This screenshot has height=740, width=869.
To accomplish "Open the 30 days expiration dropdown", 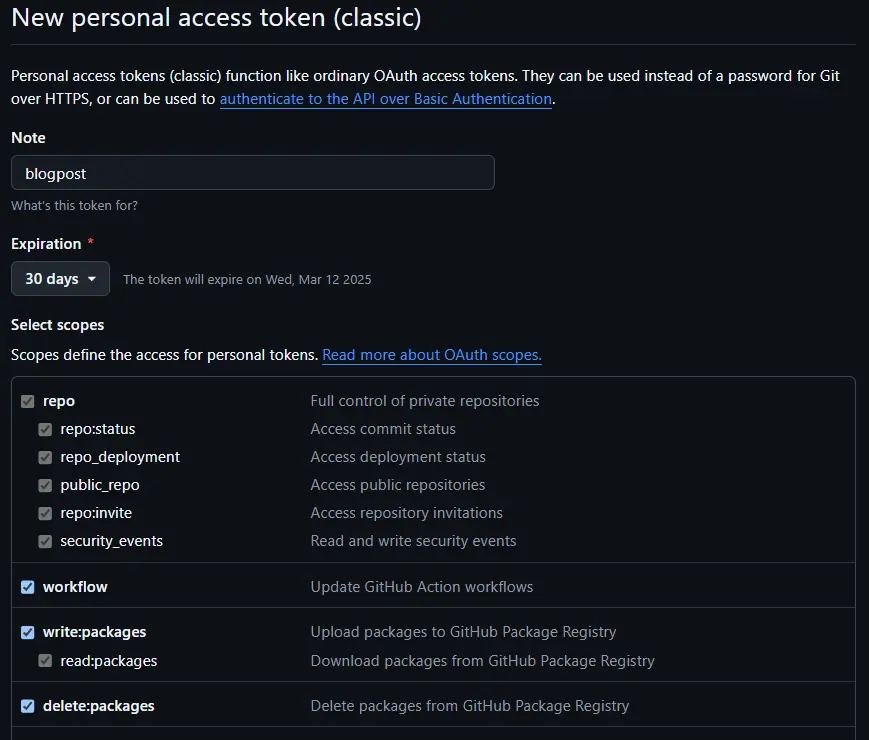I will (60, 279).
